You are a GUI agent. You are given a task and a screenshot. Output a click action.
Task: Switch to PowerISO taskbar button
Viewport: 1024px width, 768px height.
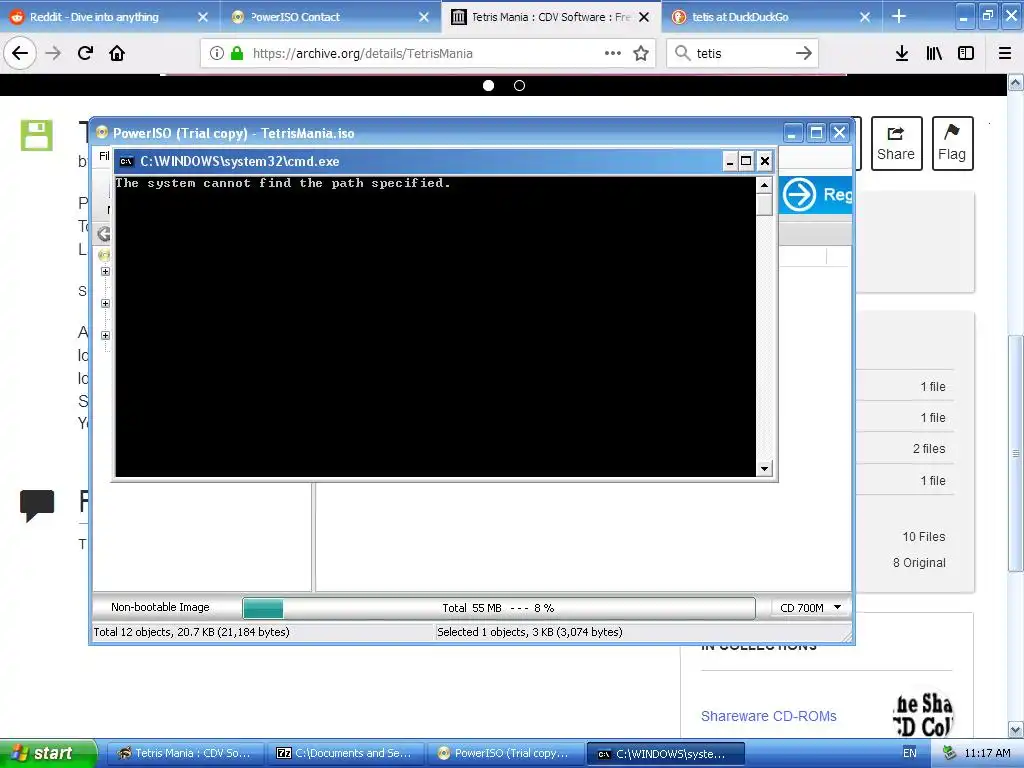click(505, 753)
